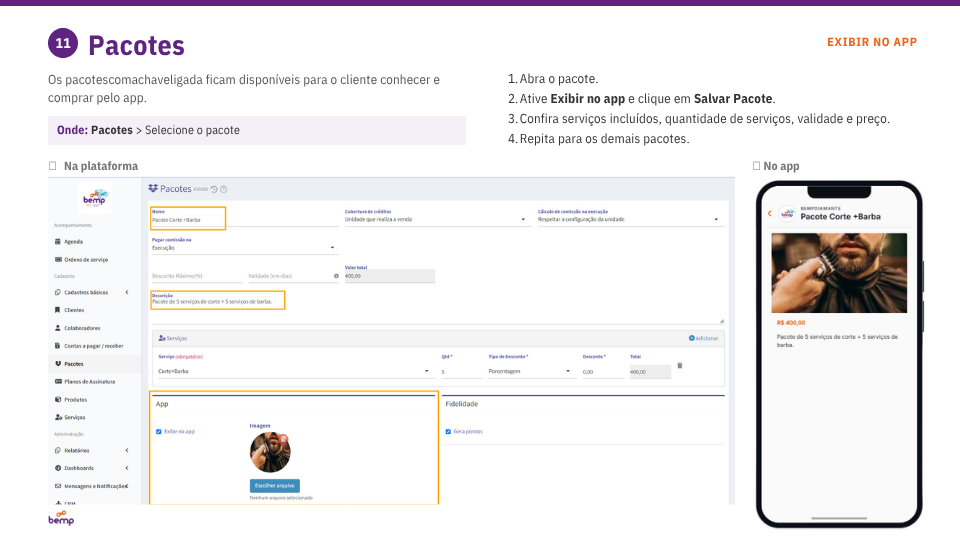
Task: Click the Pacotes page header icon
Action: click(x=153, y=189)
